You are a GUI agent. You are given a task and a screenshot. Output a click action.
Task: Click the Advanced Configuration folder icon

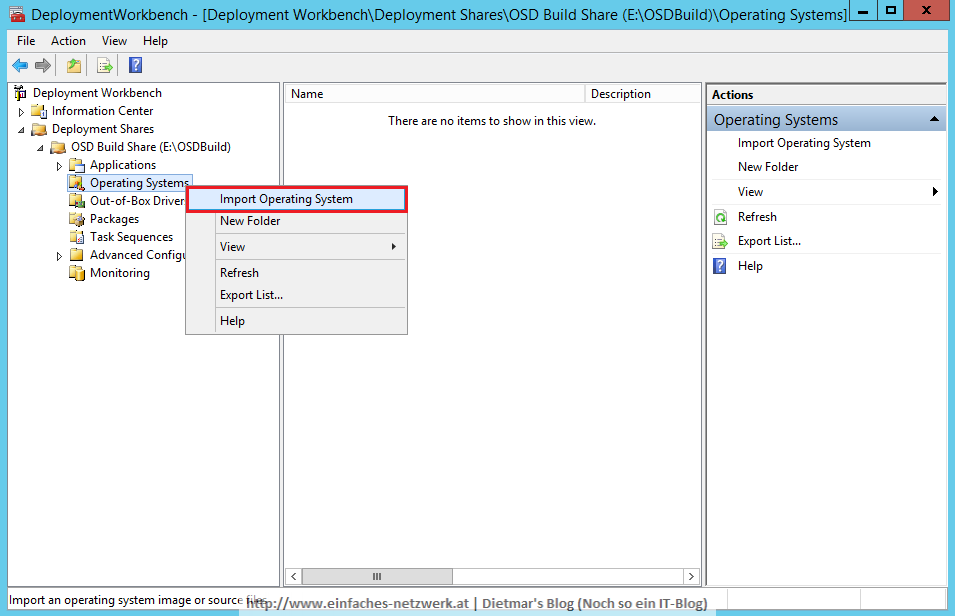77,255
